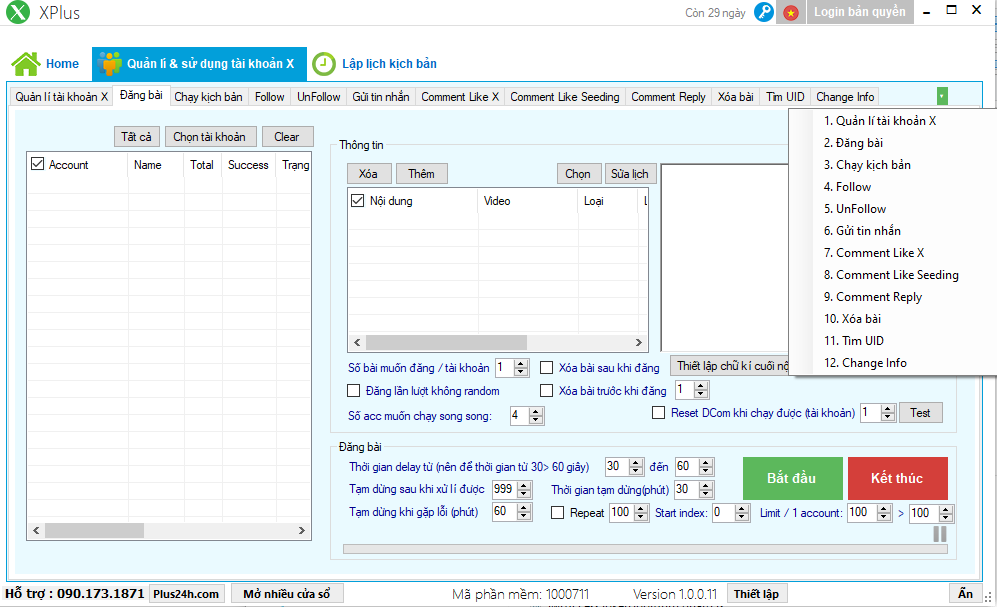
Task: Switch language with the Vietnam flag icon
Action: click(791, 13)
